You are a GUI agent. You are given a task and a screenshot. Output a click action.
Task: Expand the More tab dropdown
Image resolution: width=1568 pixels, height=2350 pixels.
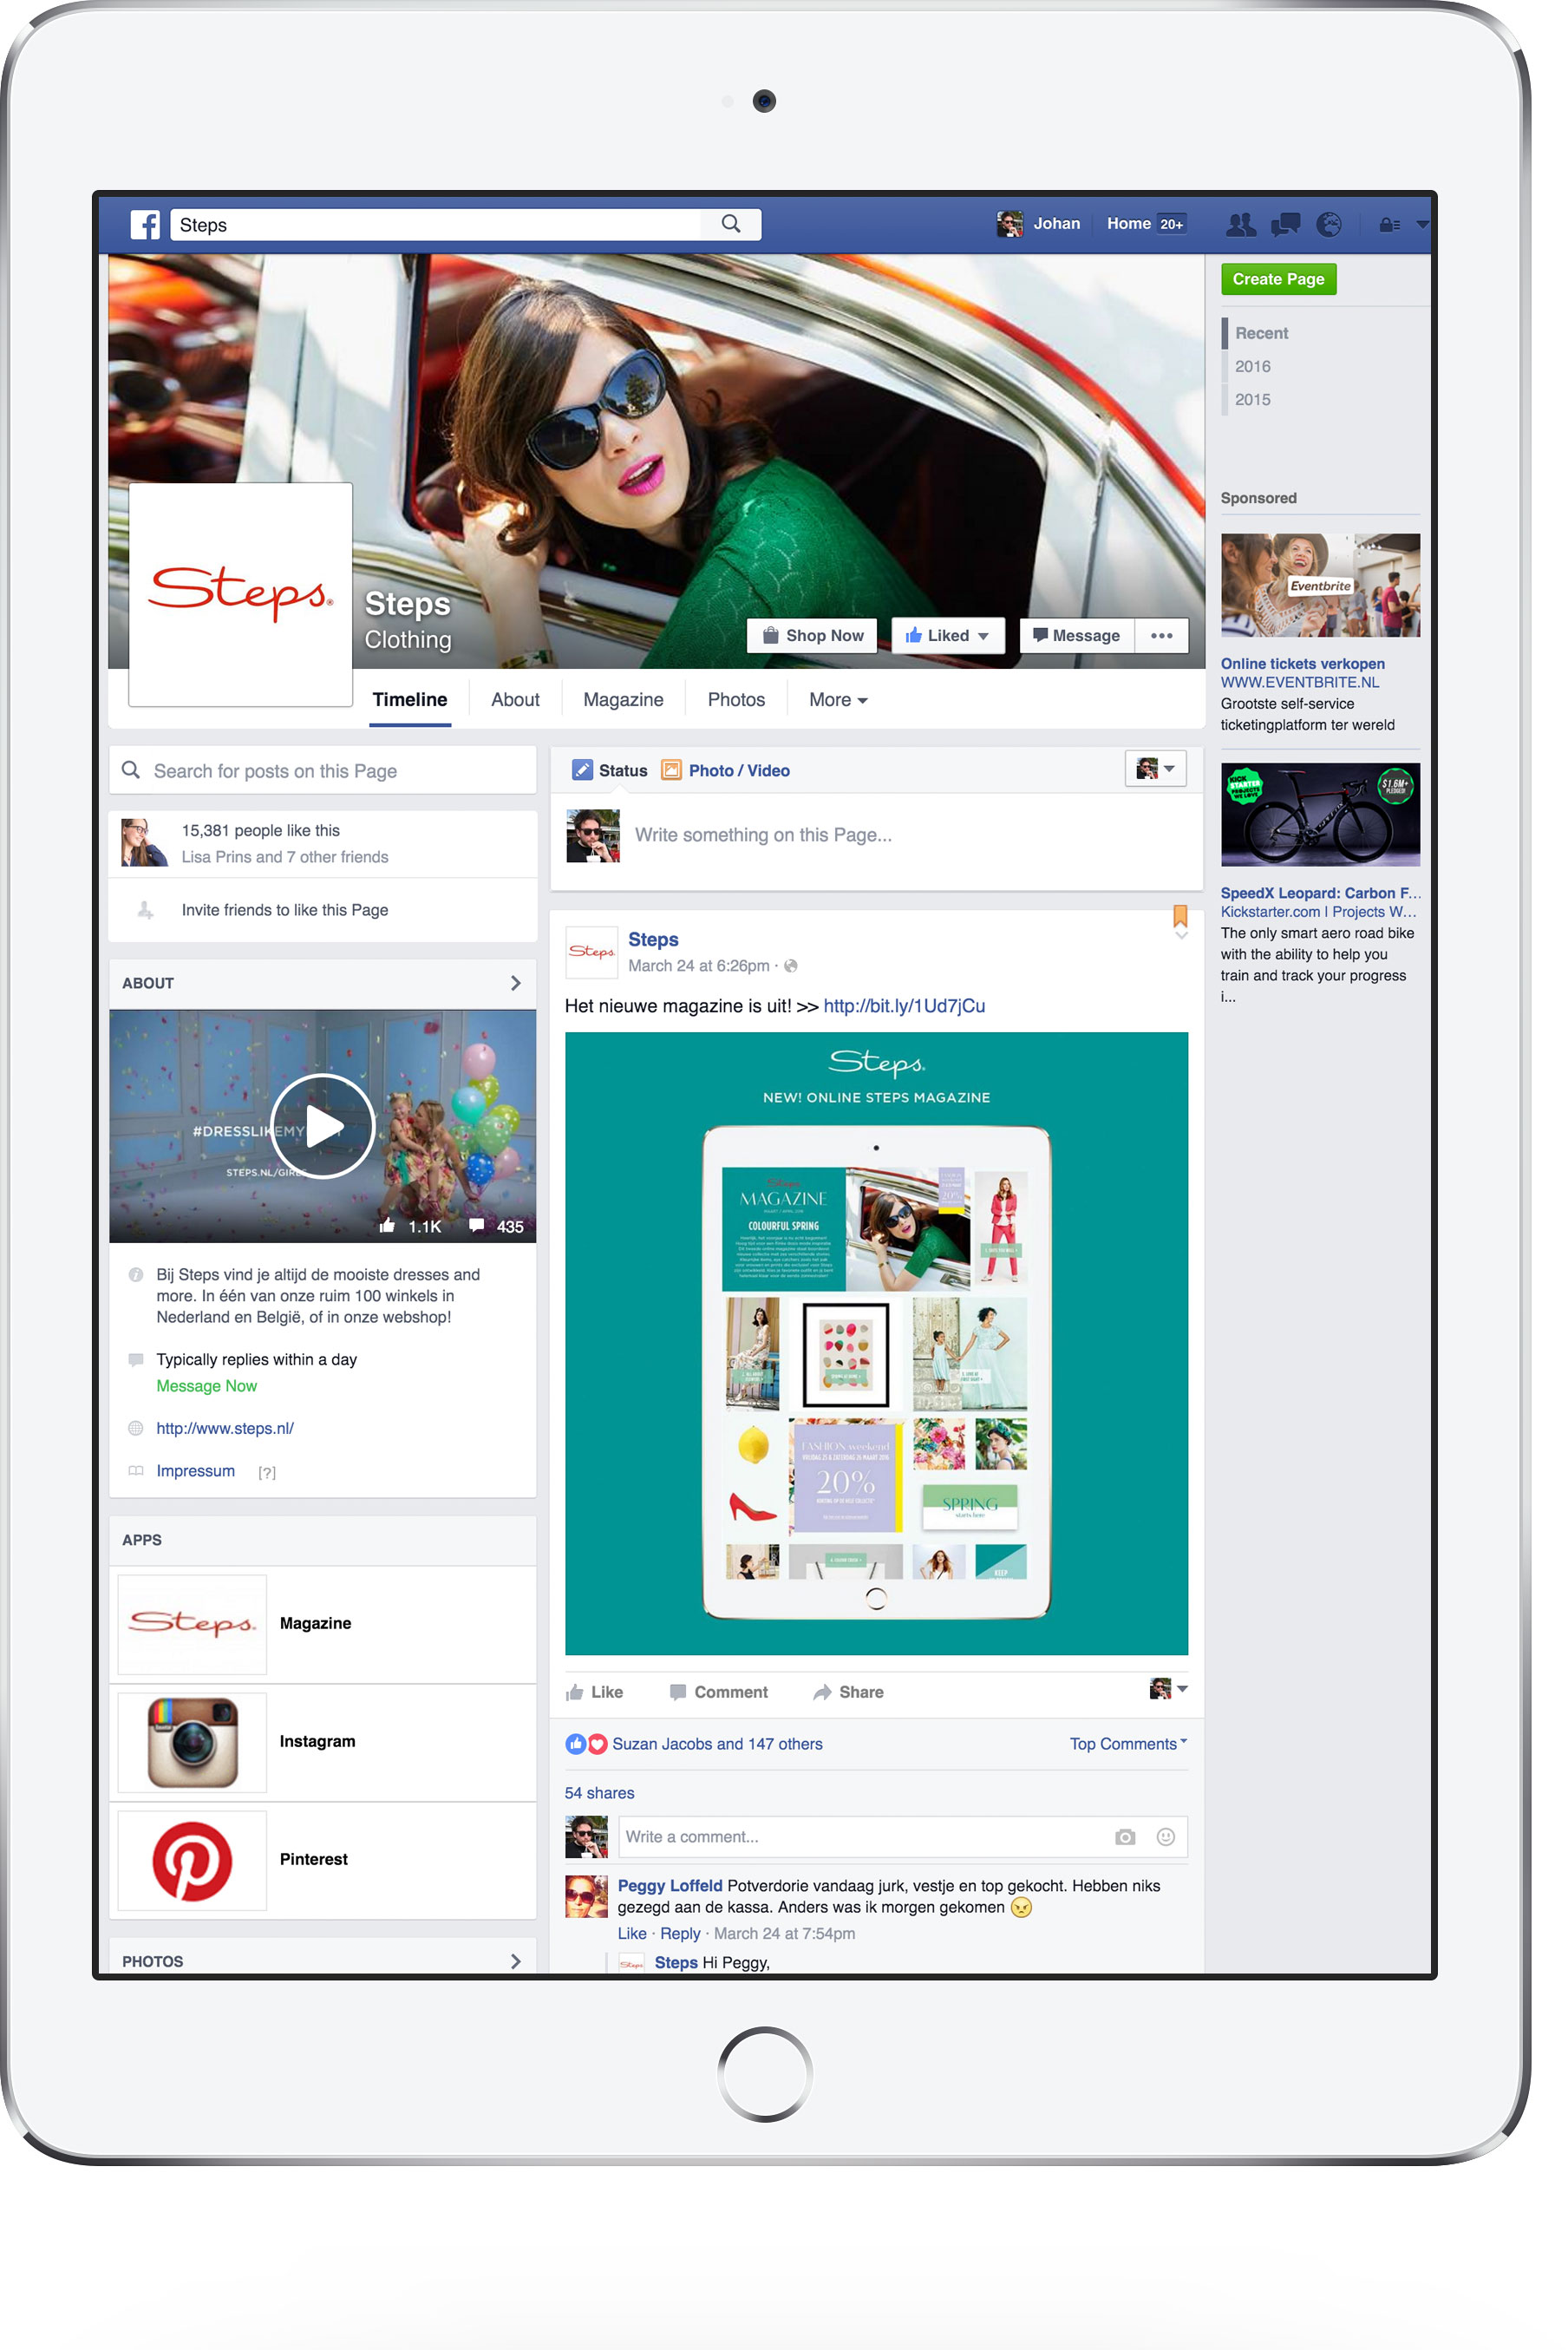coord(837,700)
